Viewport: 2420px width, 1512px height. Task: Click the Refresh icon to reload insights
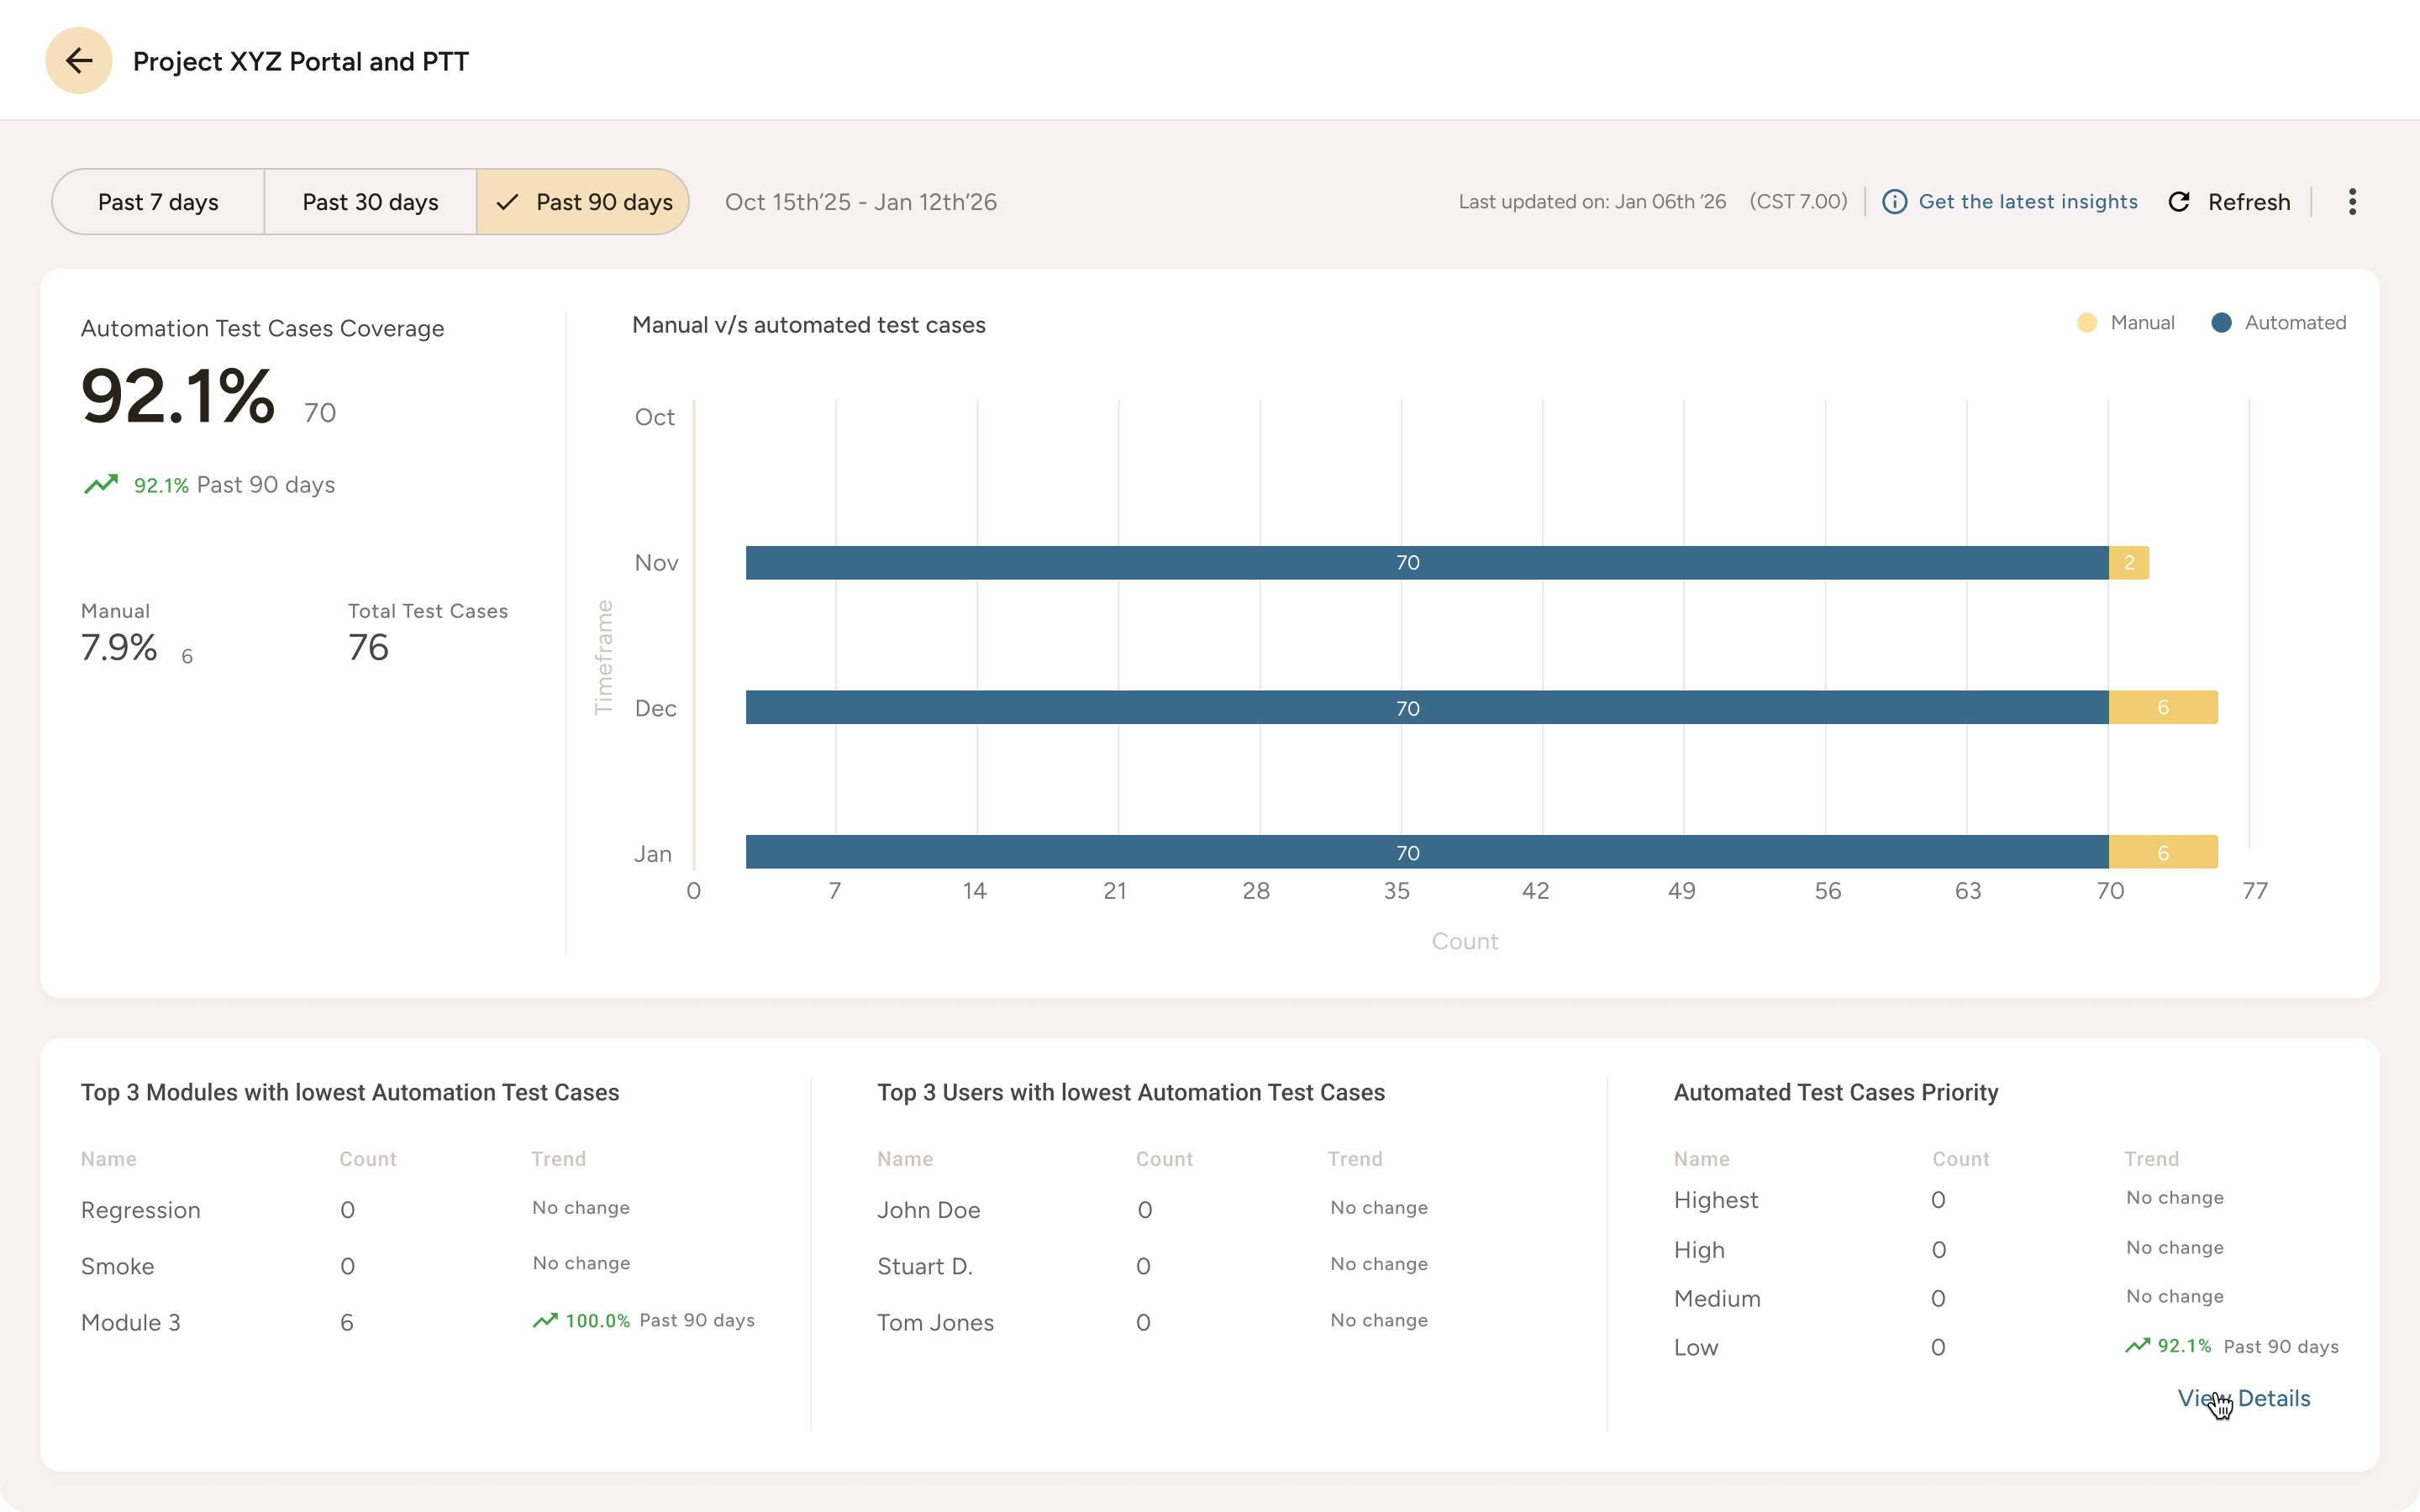pyautogui.click(x=2181, y=201)
